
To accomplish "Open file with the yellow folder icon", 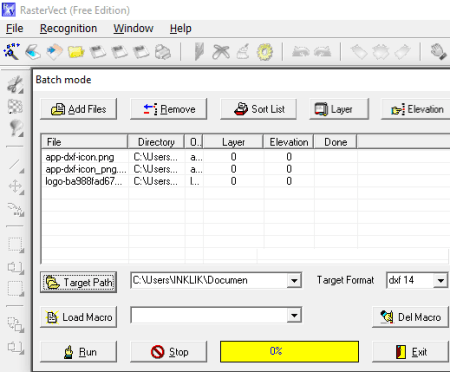I will (76, 52).
